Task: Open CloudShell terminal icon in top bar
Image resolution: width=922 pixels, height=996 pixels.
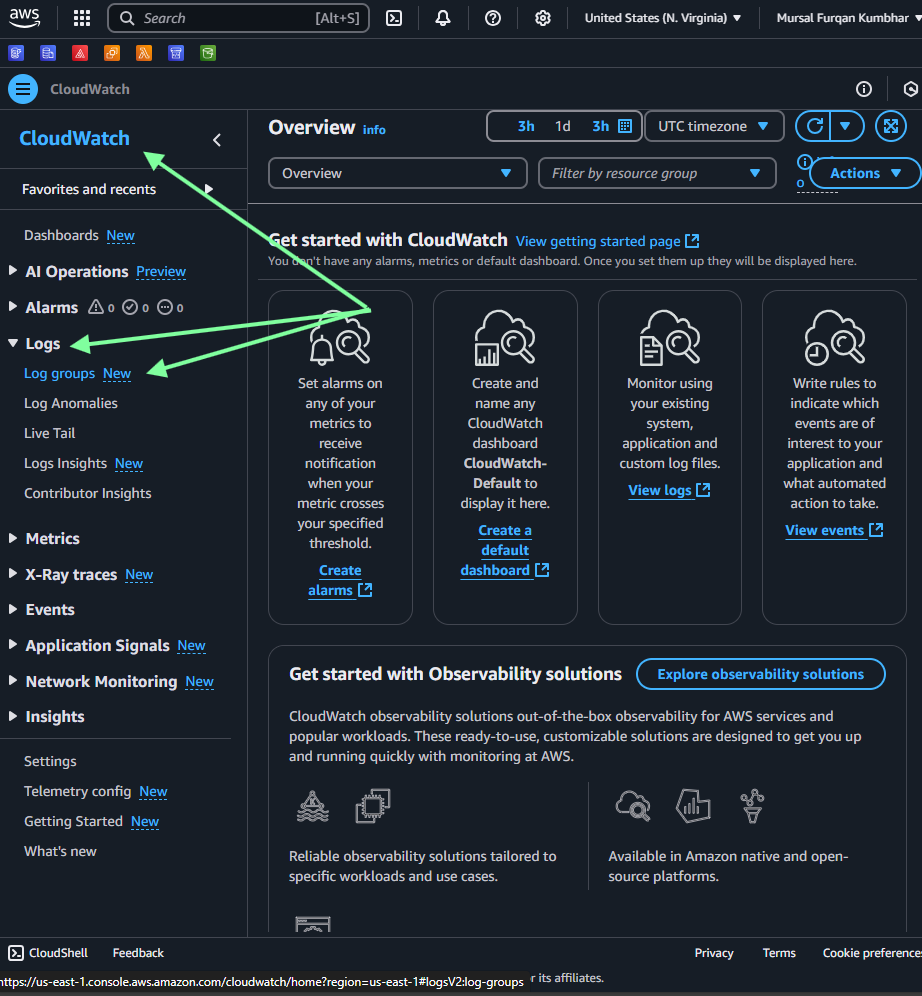Action: tap(394, 18)
